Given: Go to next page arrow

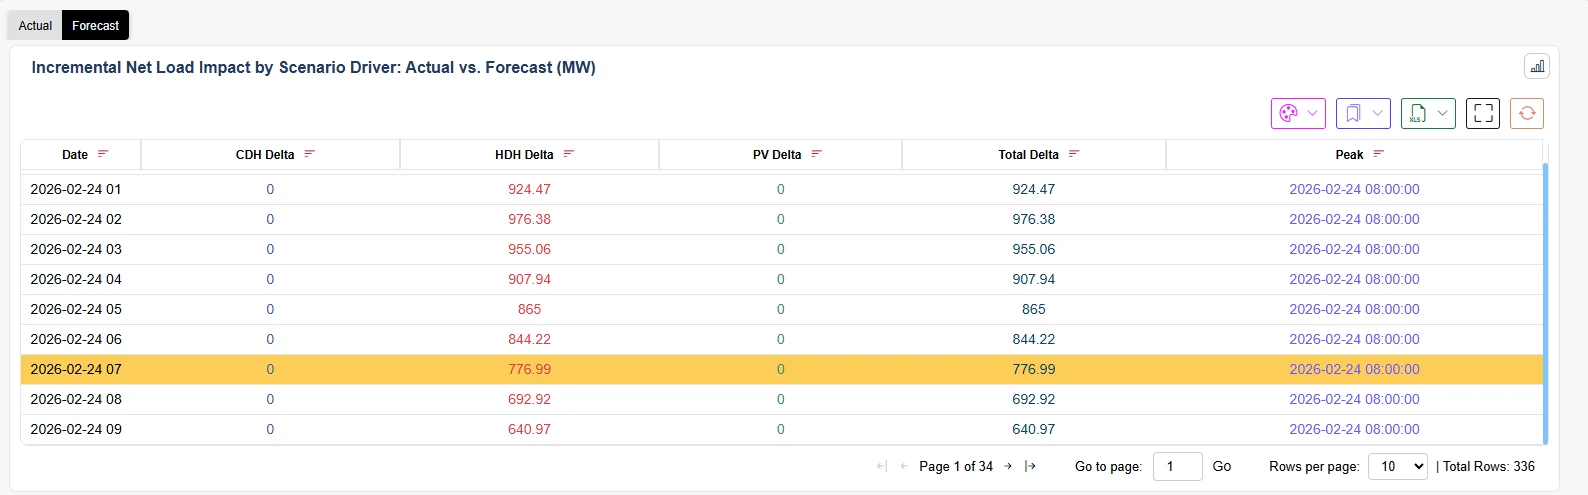Looking at the screenshot, I should click(1008, 466).
